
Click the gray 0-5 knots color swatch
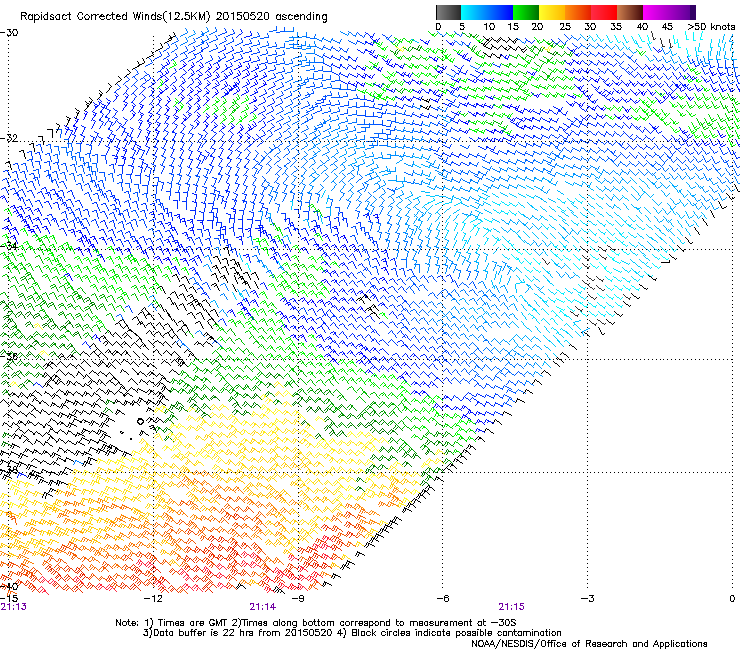[x=448, y=12]
